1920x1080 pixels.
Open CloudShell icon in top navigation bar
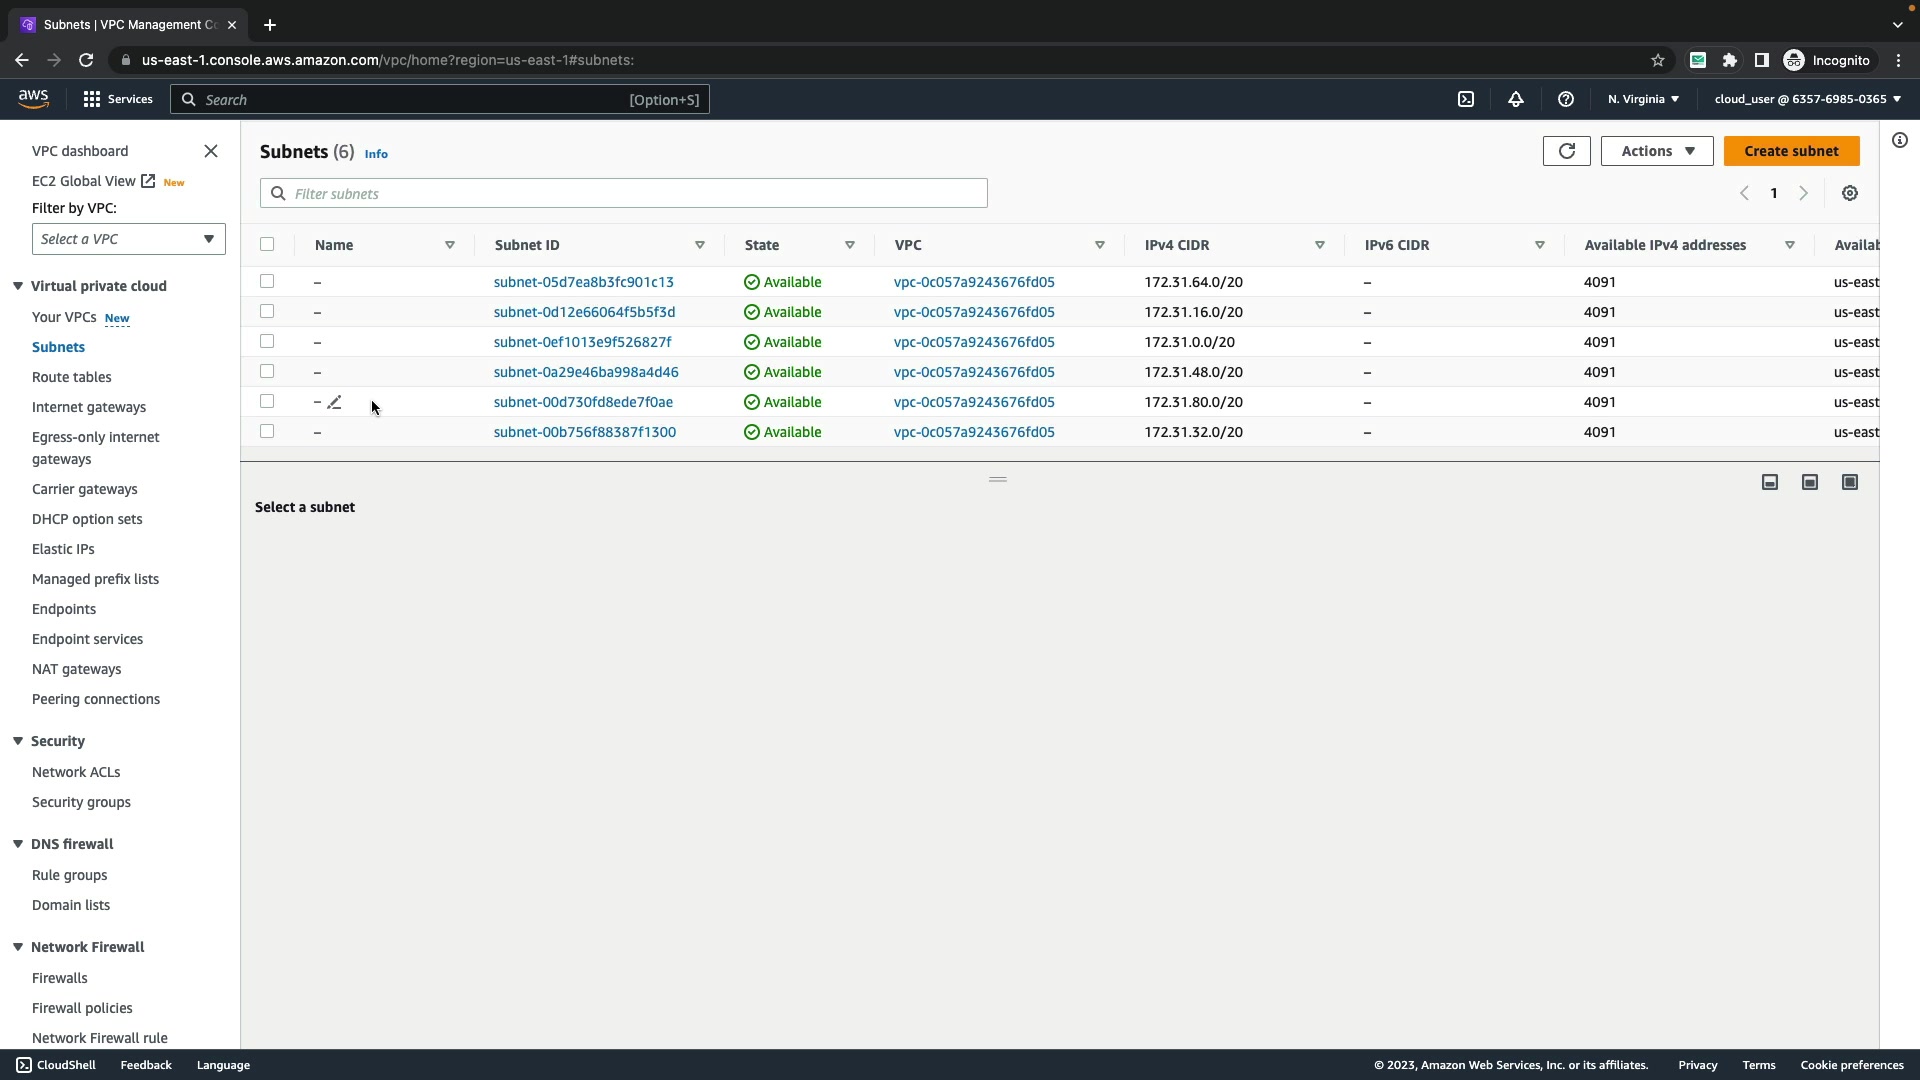coord(1466,99)
